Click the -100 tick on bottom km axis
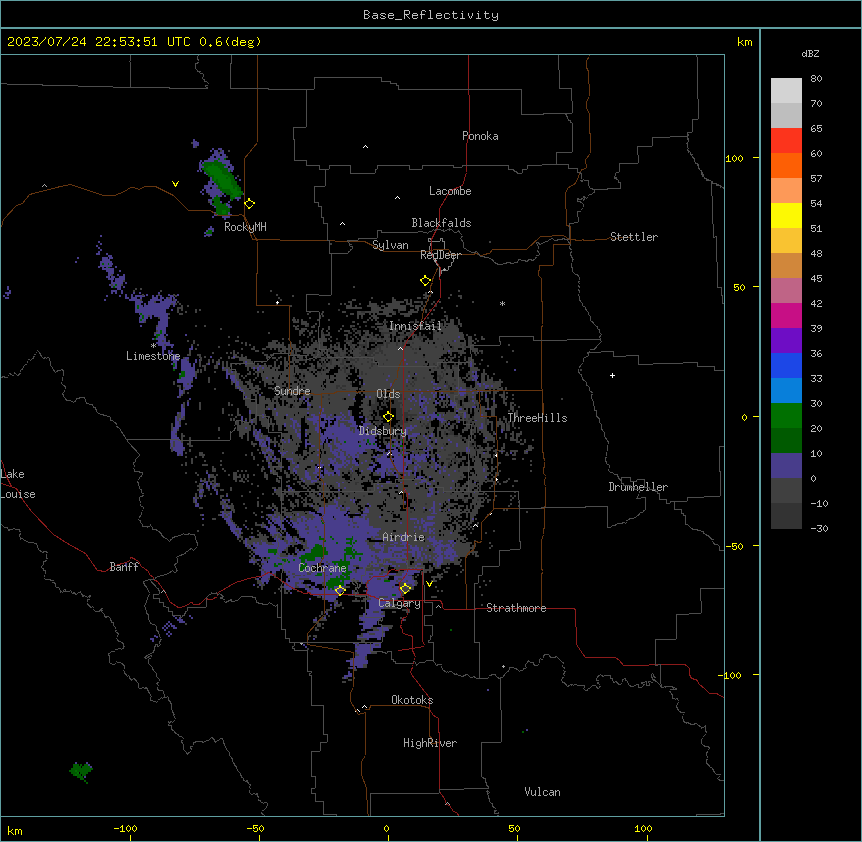The width and height of the screenshot is (862, 842). (125, 828)
